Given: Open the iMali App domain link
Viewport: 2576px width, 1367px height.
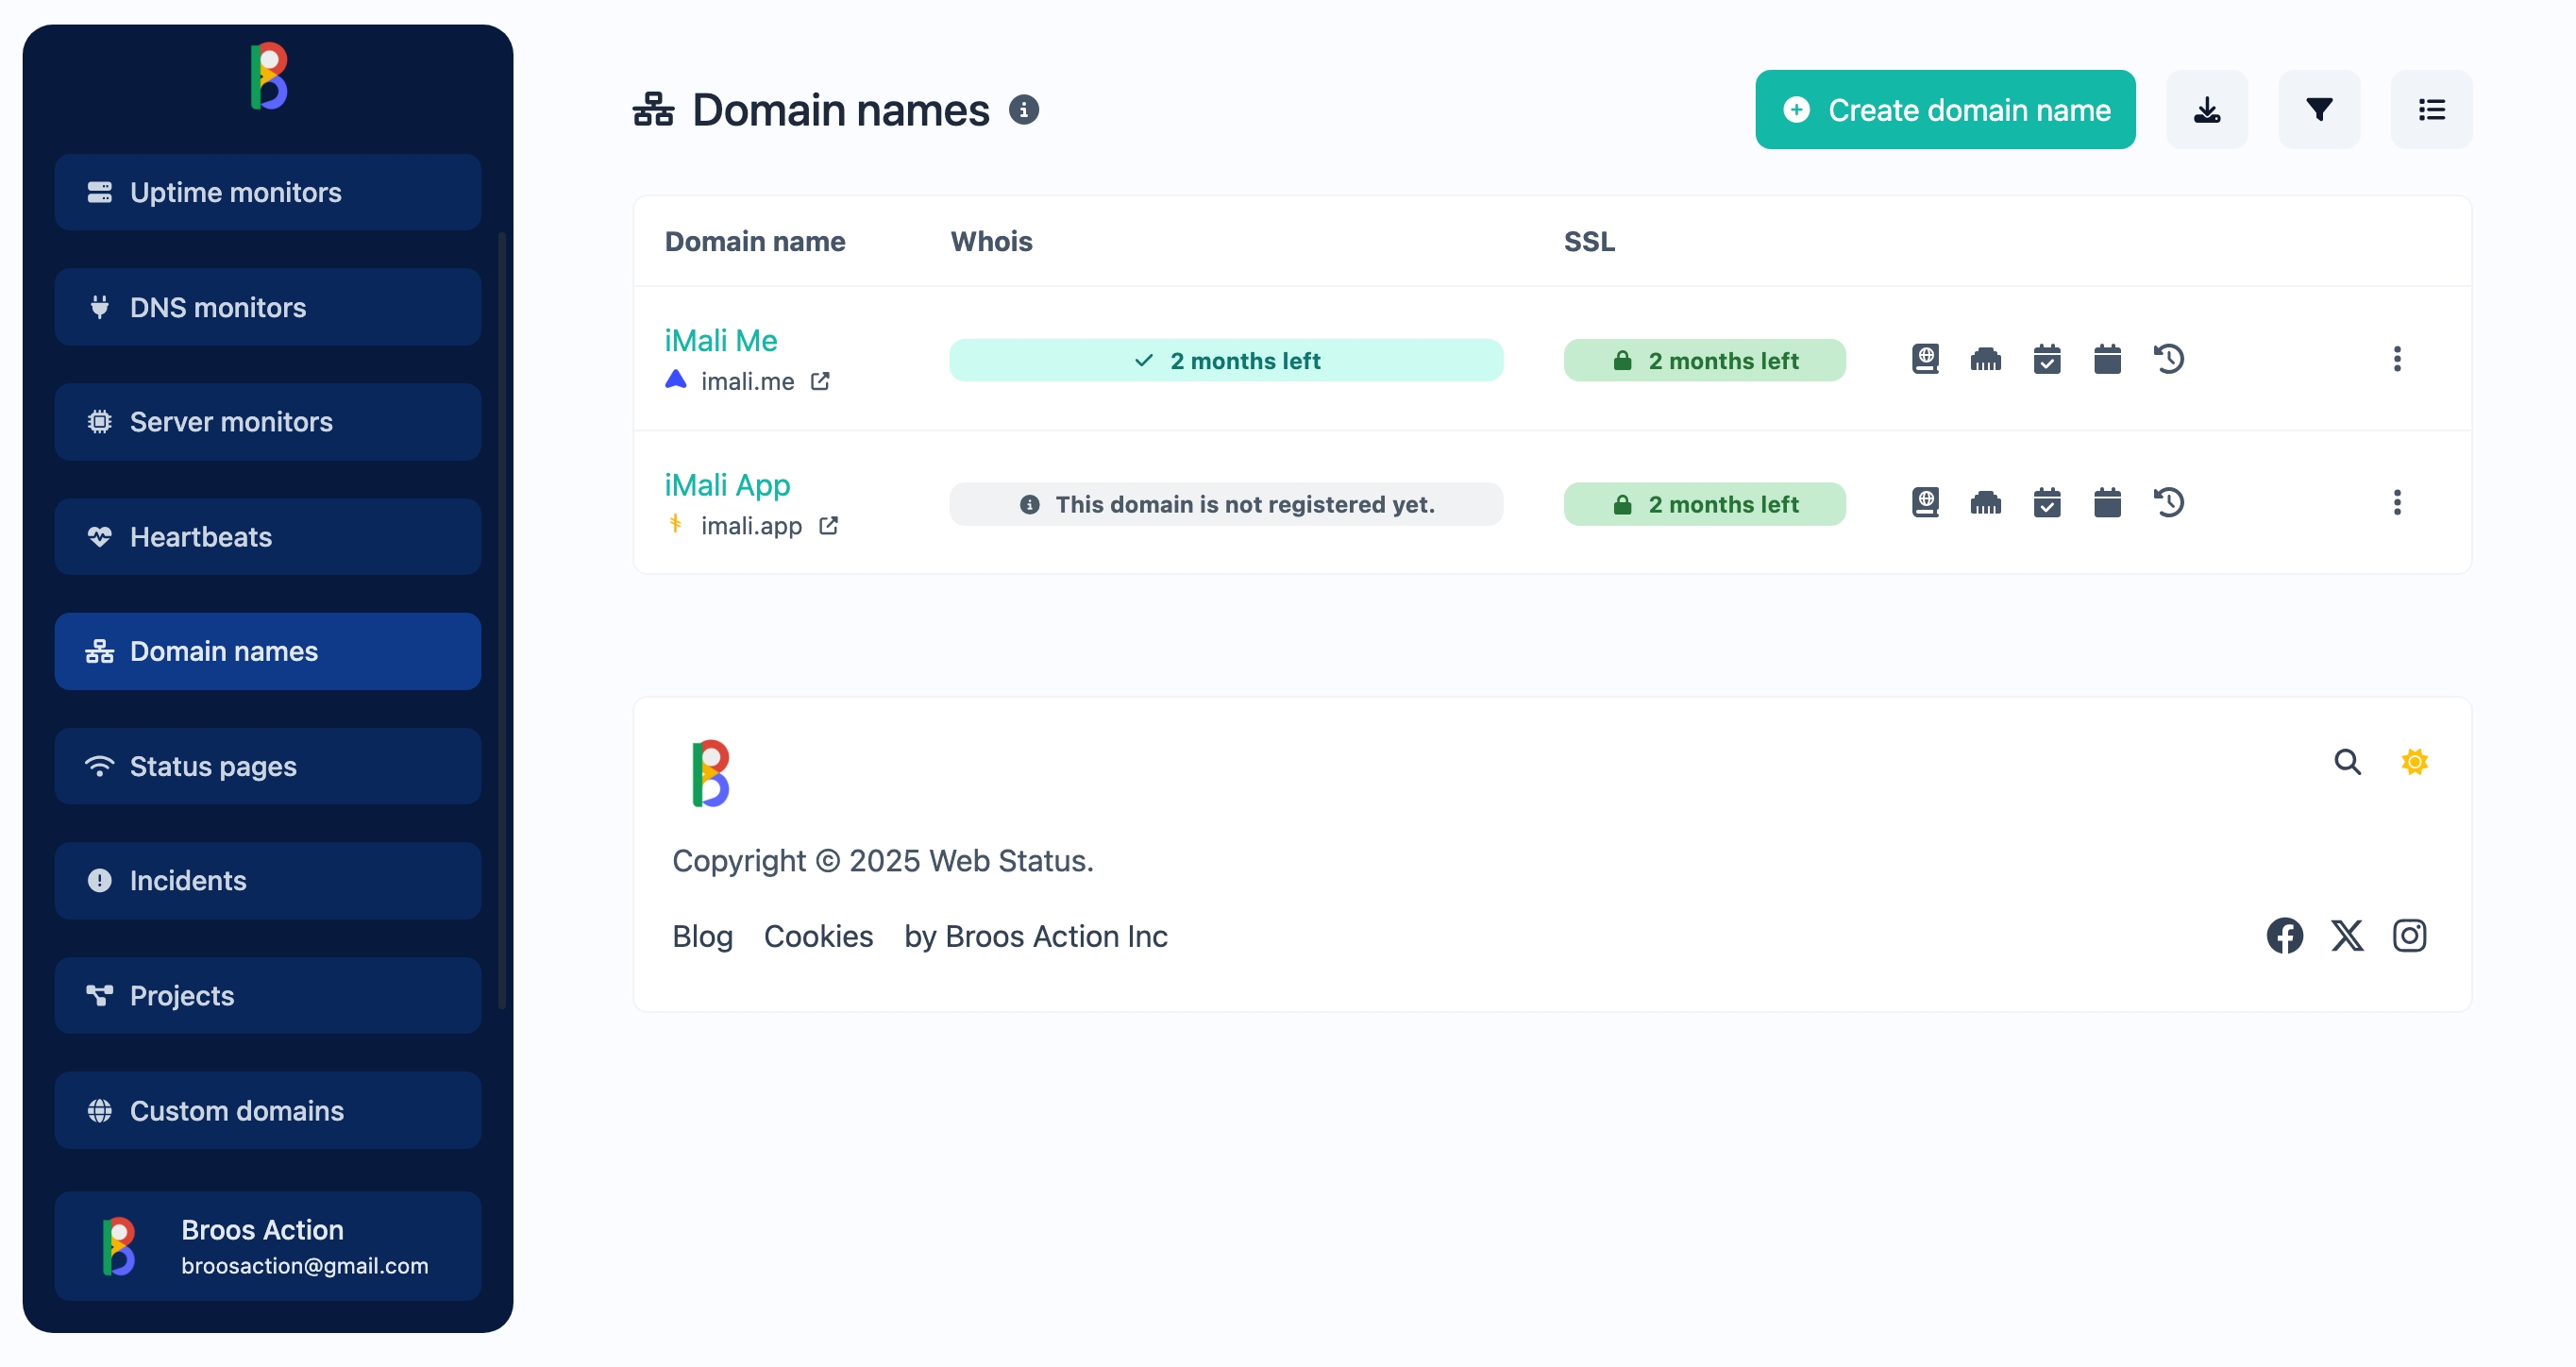Looking at the screenshot, I should pyautogui.click(x=727, y=484).
